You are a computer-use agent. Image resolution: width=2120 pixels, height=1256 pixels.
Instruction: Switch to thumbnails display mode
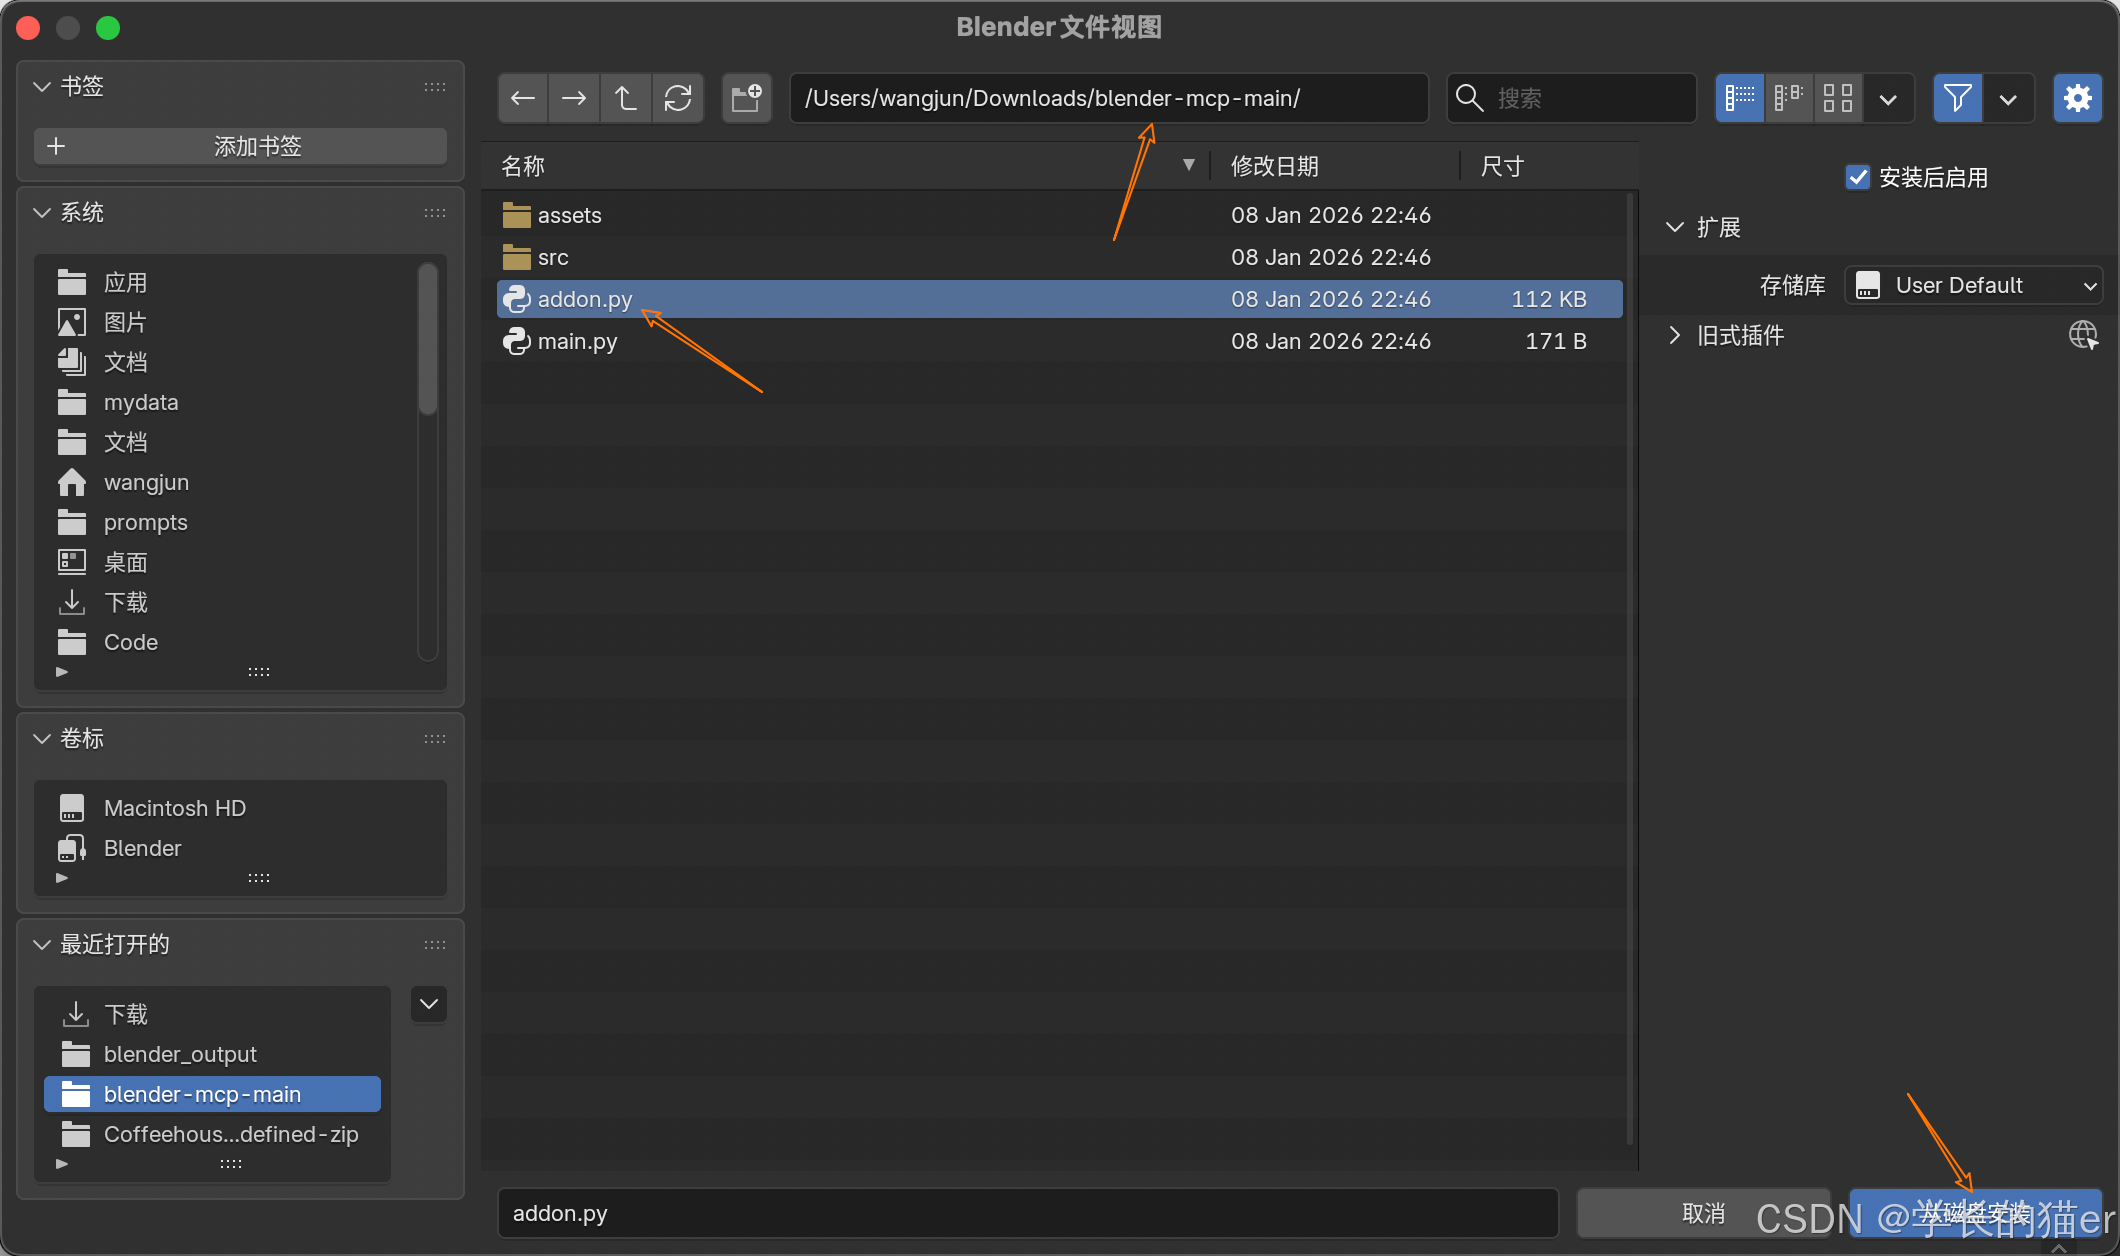(1838, 98)
